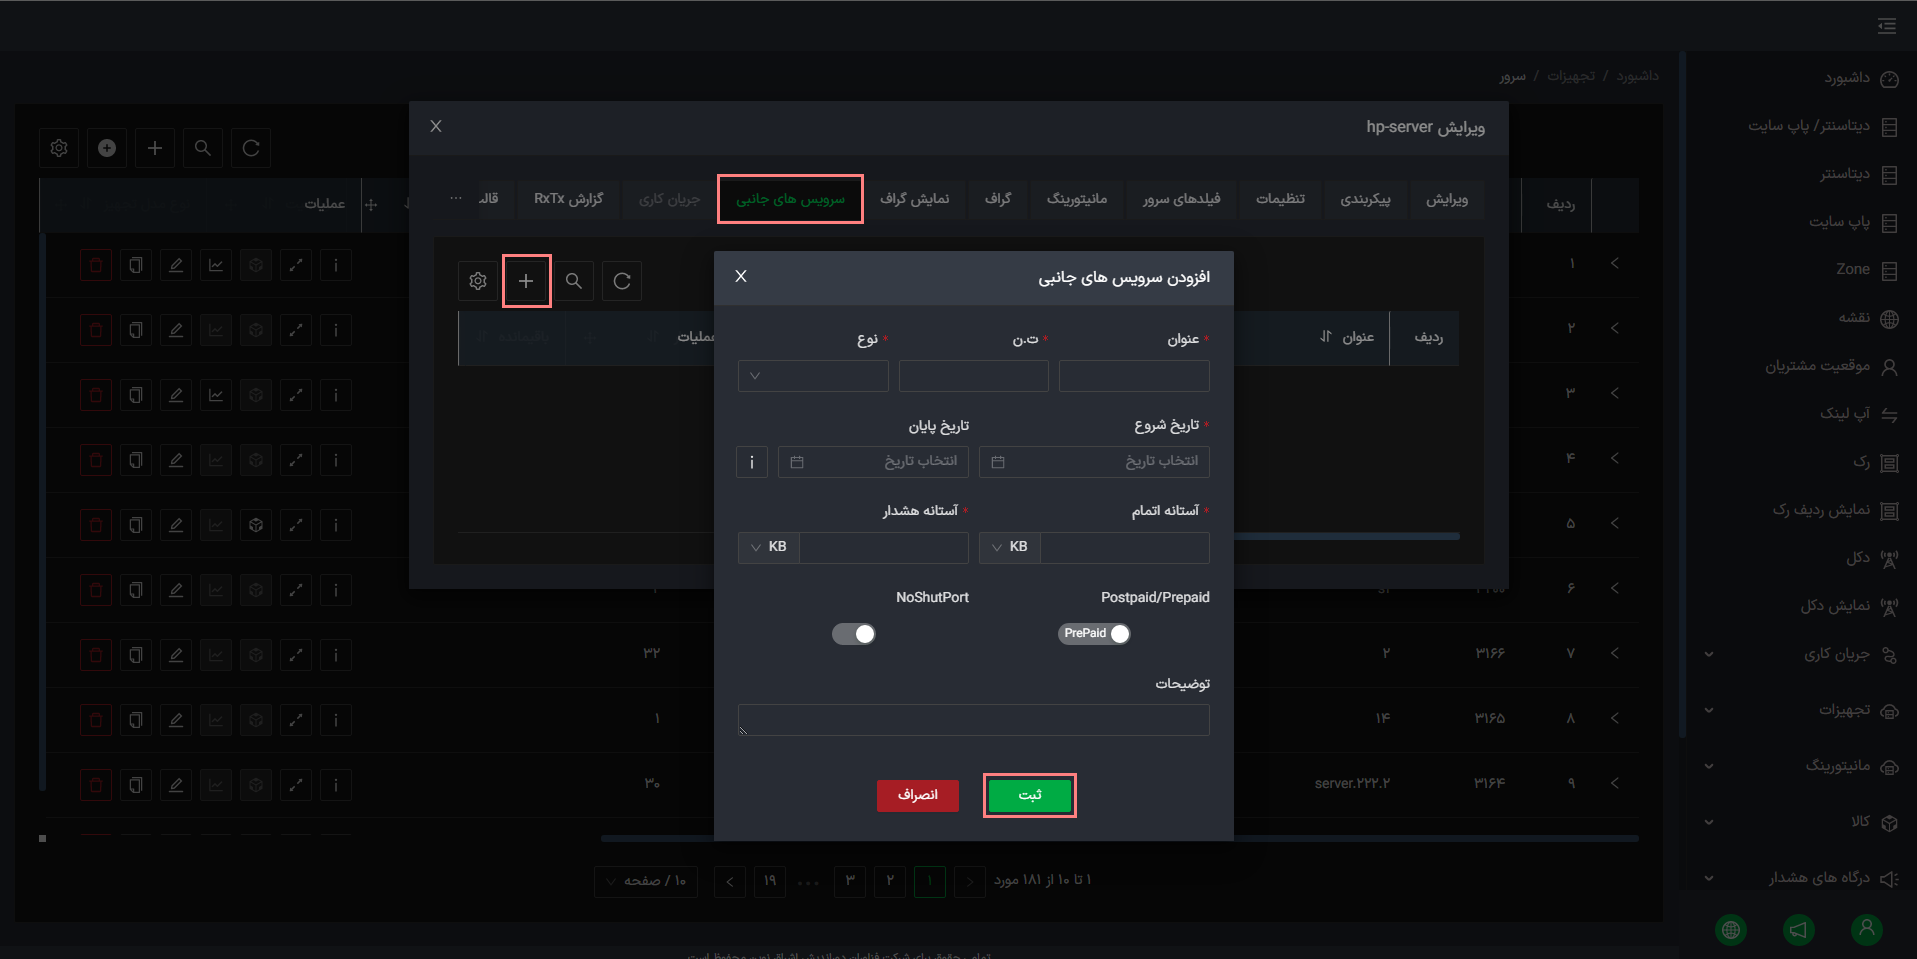The width and height of the screenshot is (1917, 959).
Task: Switch to the مانیتورینگ tab
Action: (1077, 199)
